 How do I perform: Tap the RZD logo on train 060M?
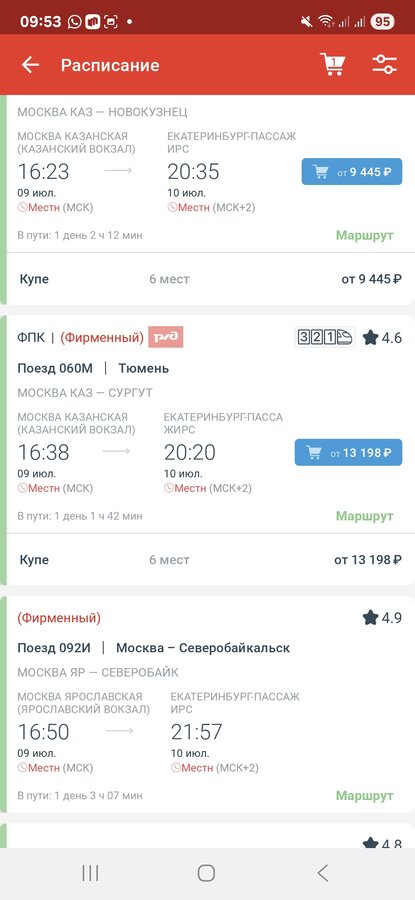coord(166,337)
